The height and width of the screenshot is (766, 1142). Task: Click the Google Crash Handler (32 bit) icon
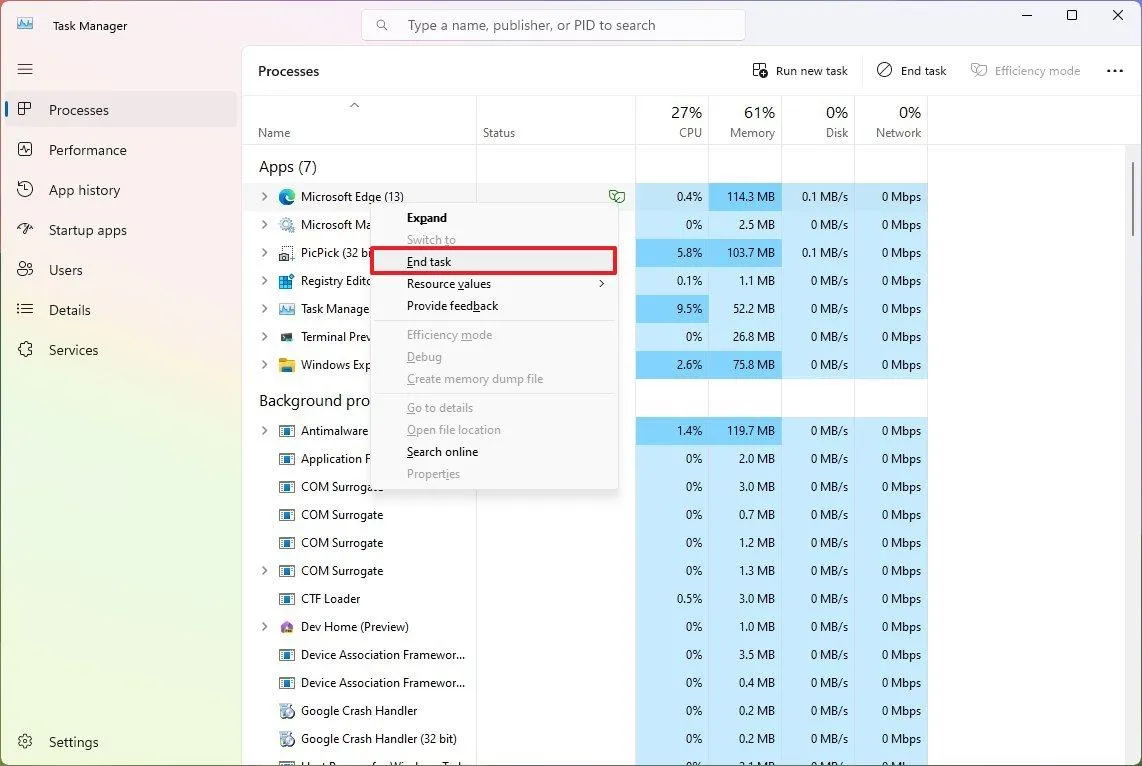point(287,739)
